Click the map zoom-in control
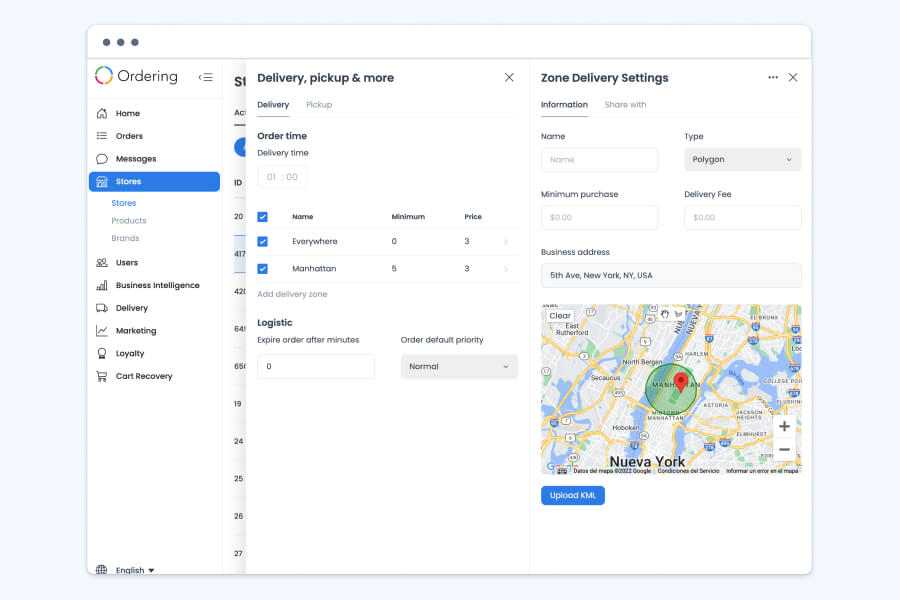The height and width of the screenshot is (600, 900). 784,425
